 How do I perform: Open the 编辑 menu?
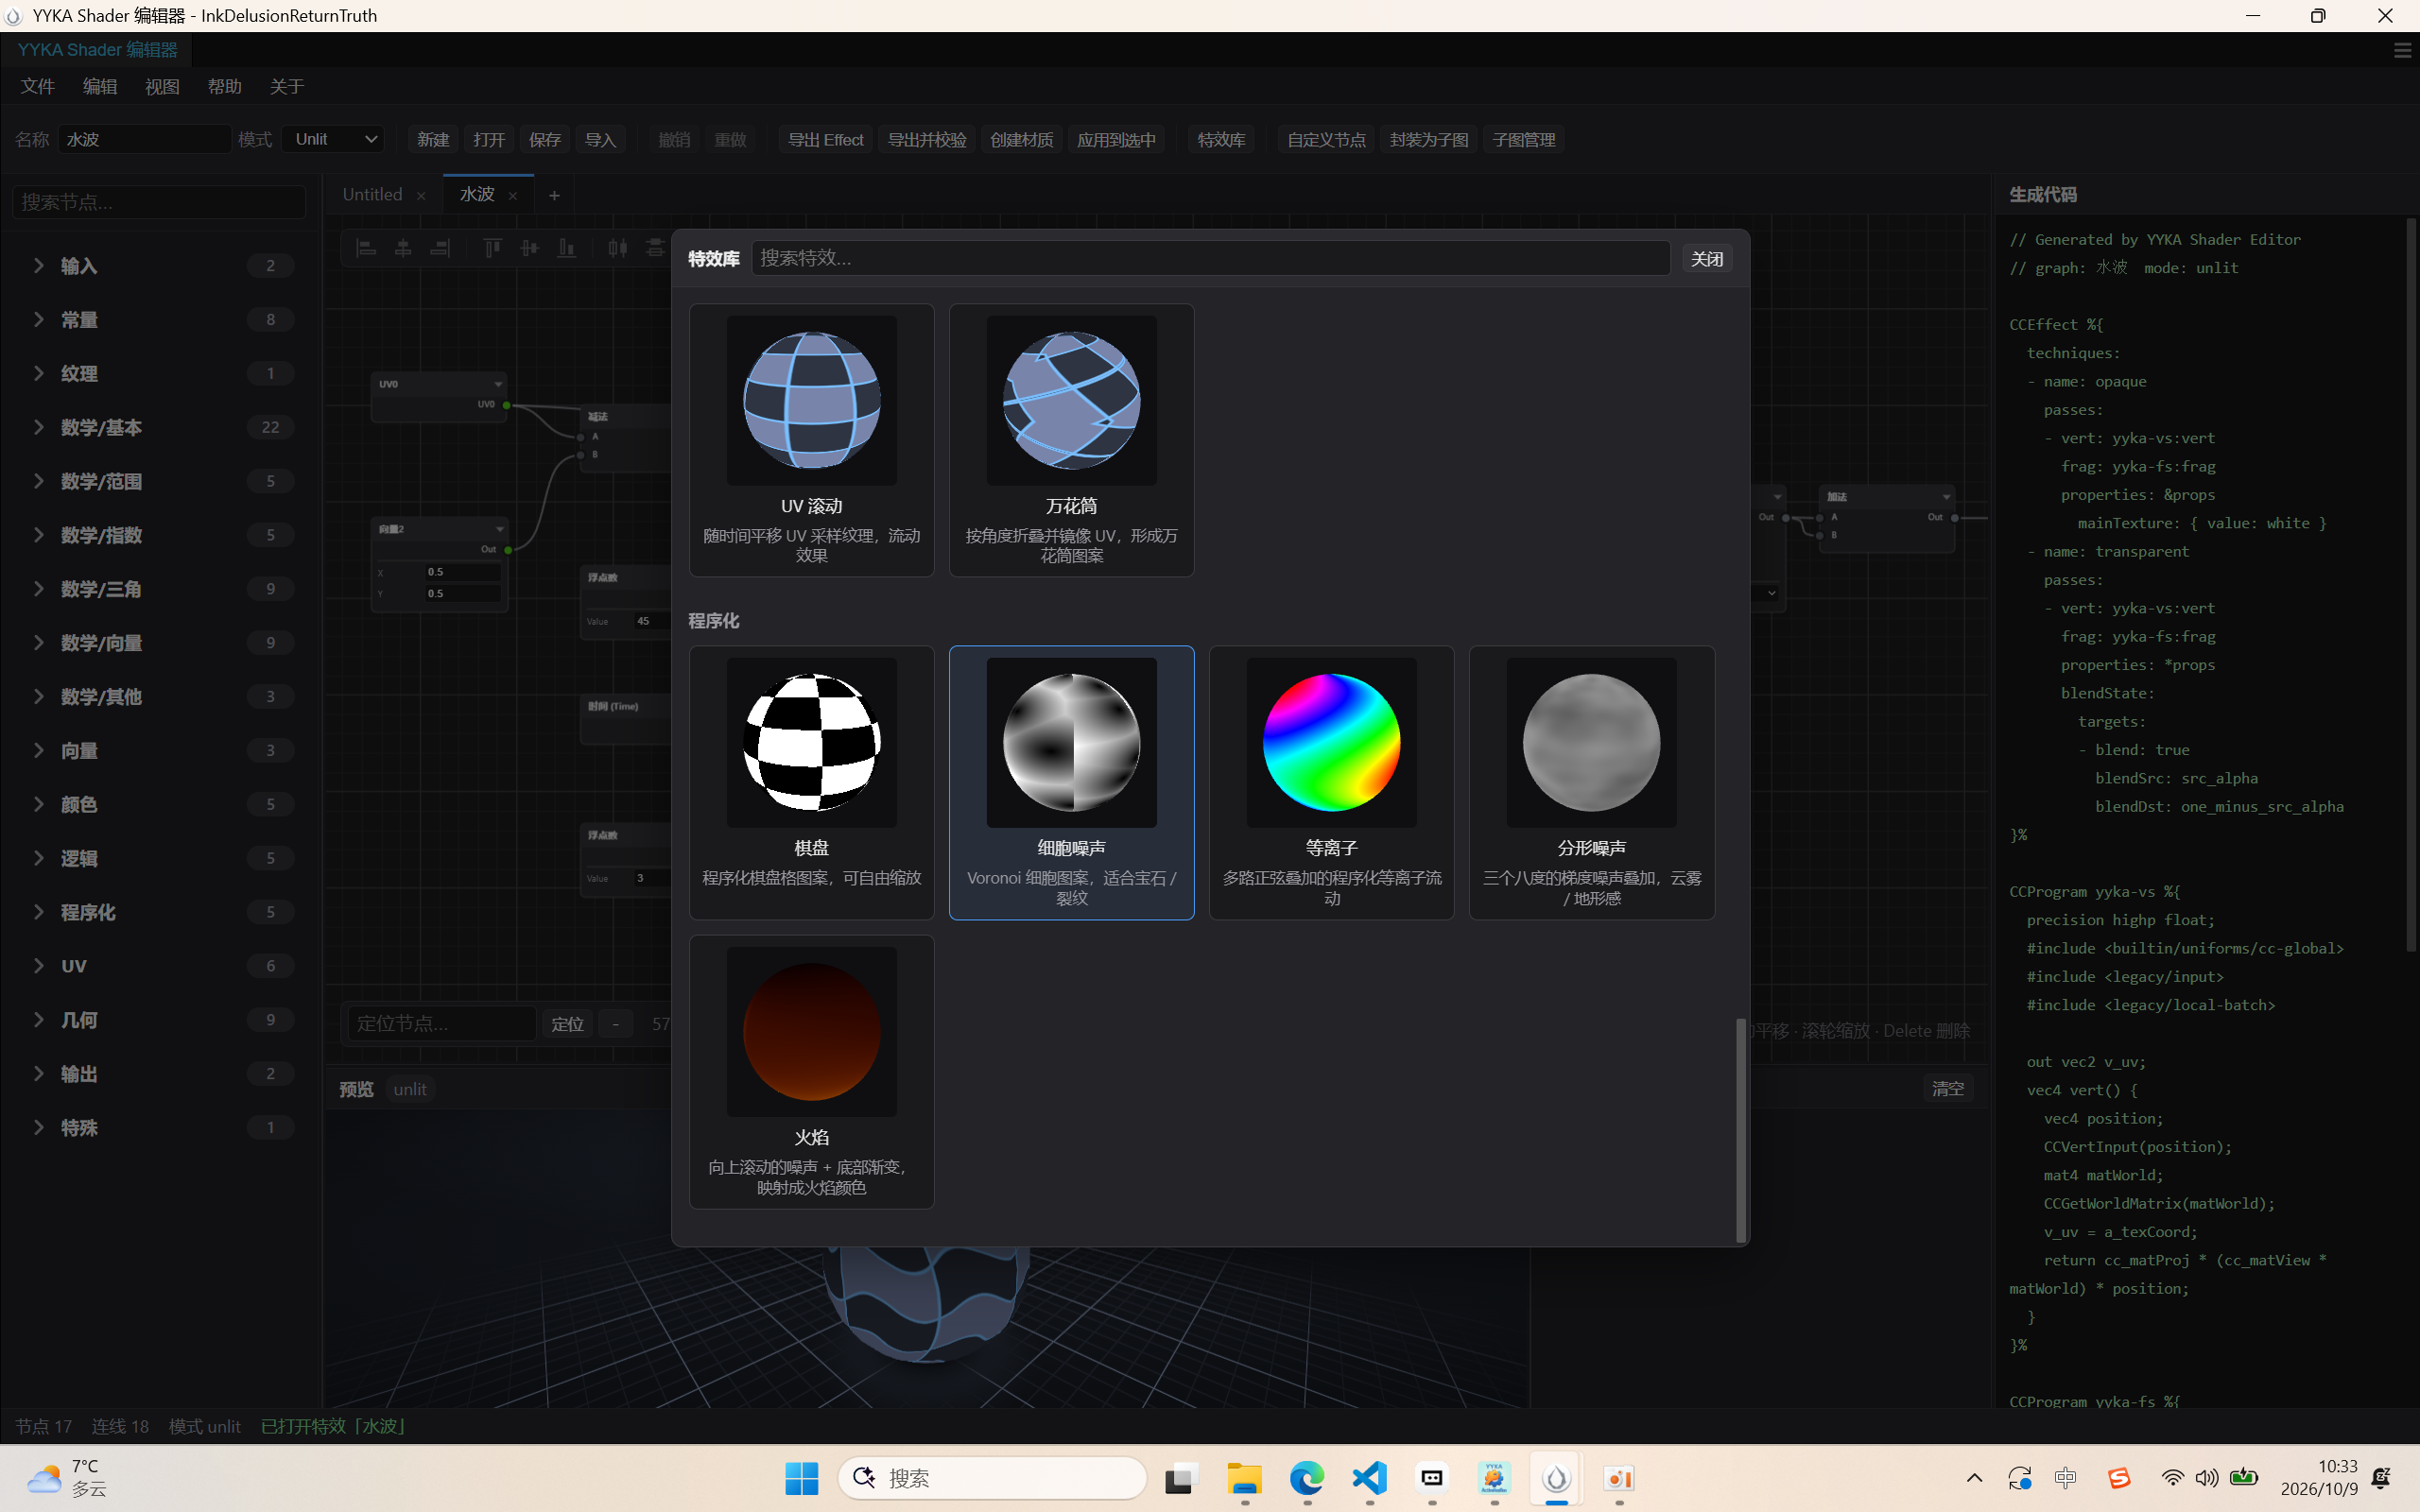100,86
